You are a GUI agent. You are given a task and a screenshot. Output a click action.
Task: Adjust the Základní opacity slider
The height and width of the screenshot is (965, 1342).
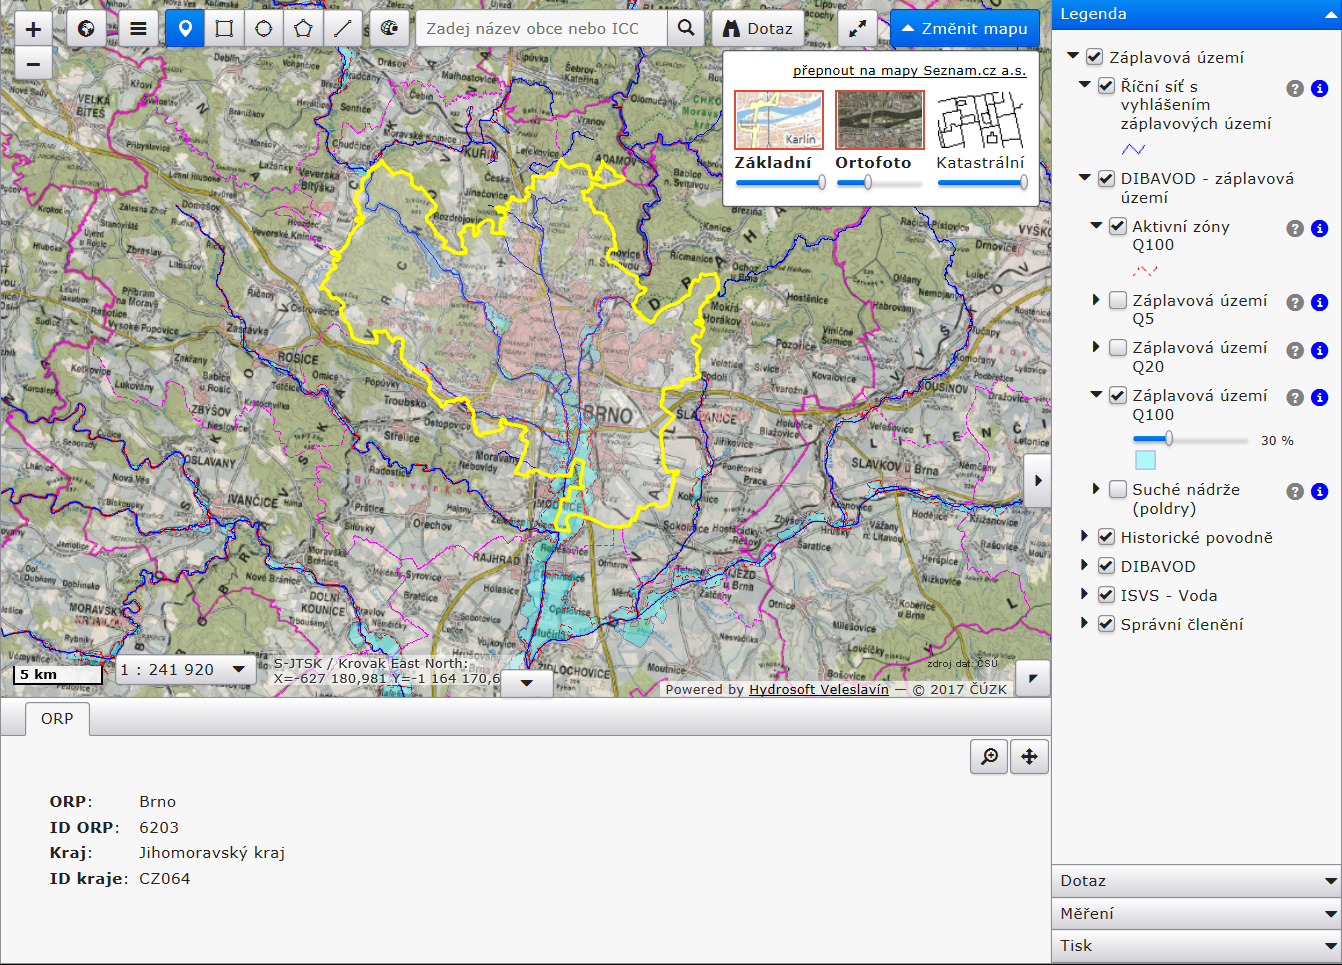[780, 182]
